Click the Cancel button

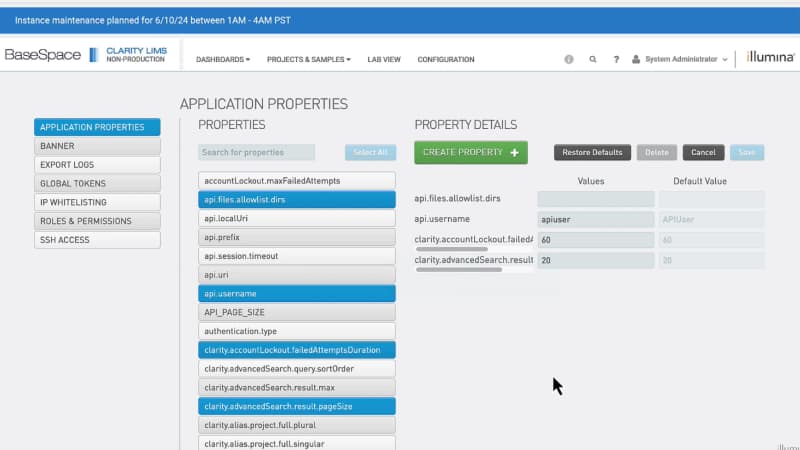[703, 153]
